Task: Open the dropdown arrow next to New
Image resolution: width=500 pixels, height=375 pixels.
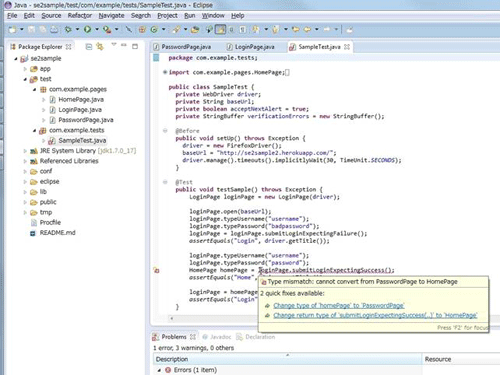Action: click(22, 30)
